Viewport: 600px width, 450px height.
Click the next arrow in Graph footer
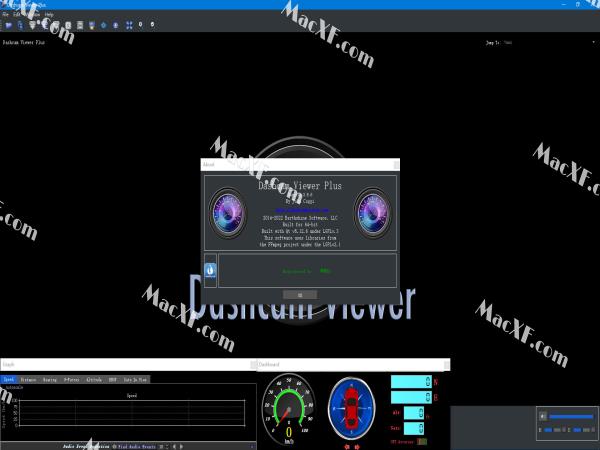(181, 446)
